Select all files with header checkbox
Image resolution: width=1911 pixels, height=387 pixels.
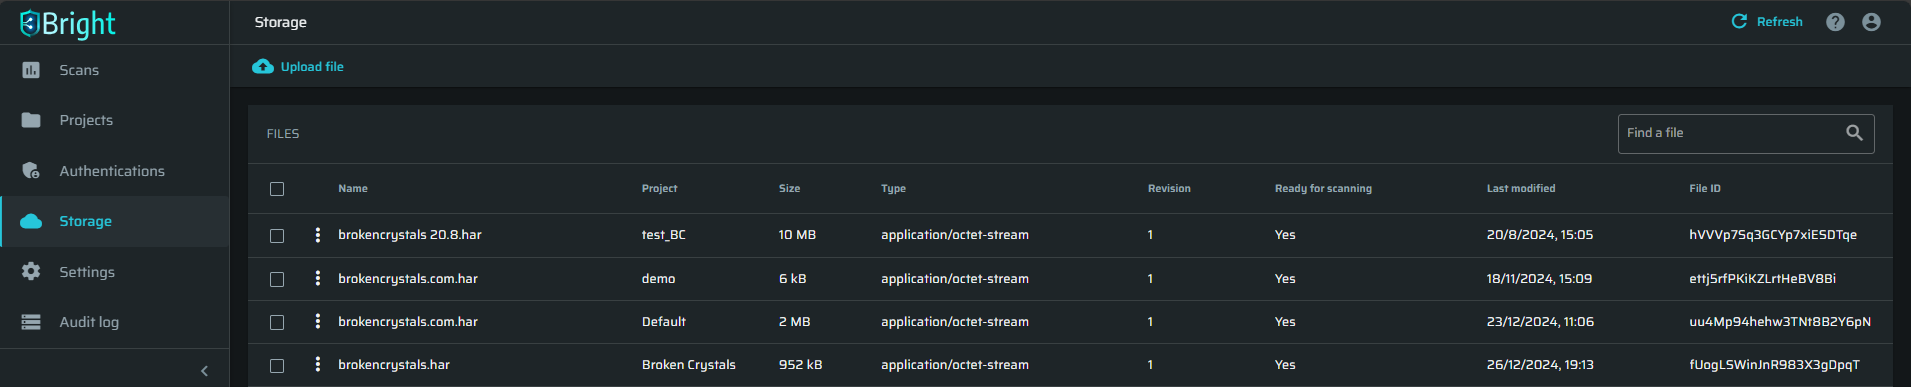[277, 189]
